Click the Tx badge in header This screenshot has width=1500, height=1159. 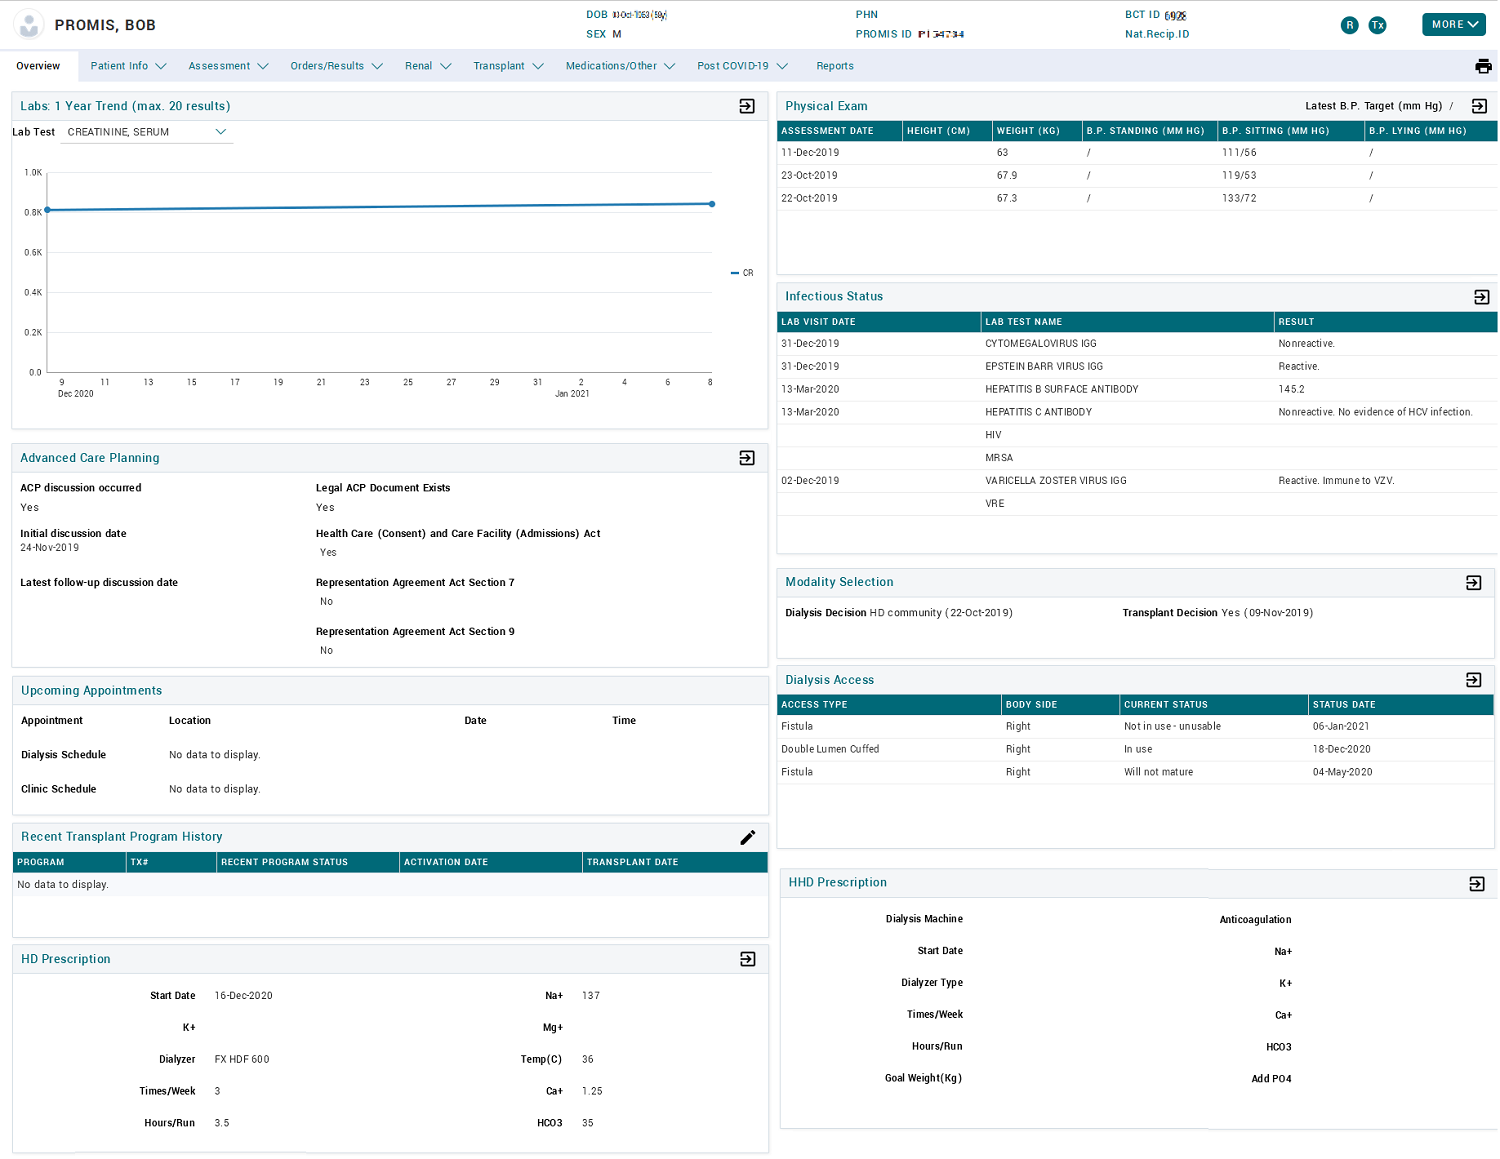pos(1377,25)
